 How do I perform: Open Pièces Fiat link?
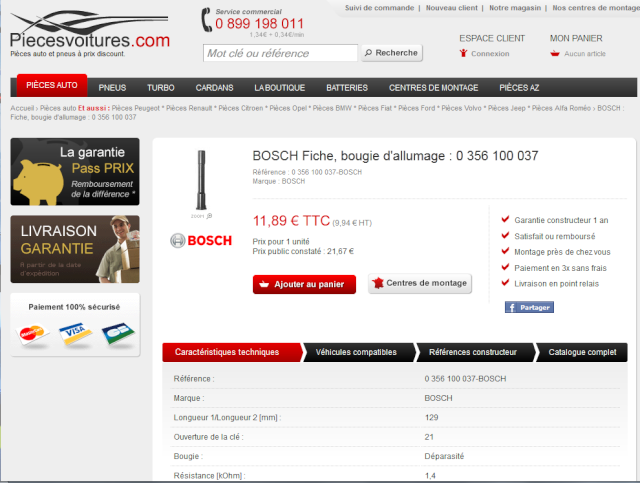pos(375,108)
